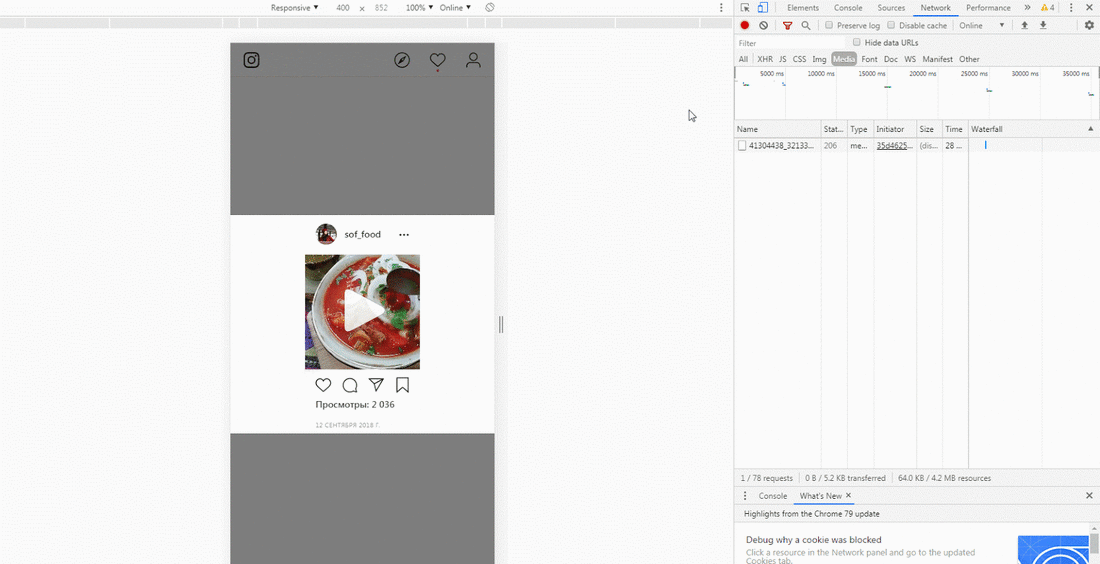Open the Network panel throttling dropdown

pos(982,25)
